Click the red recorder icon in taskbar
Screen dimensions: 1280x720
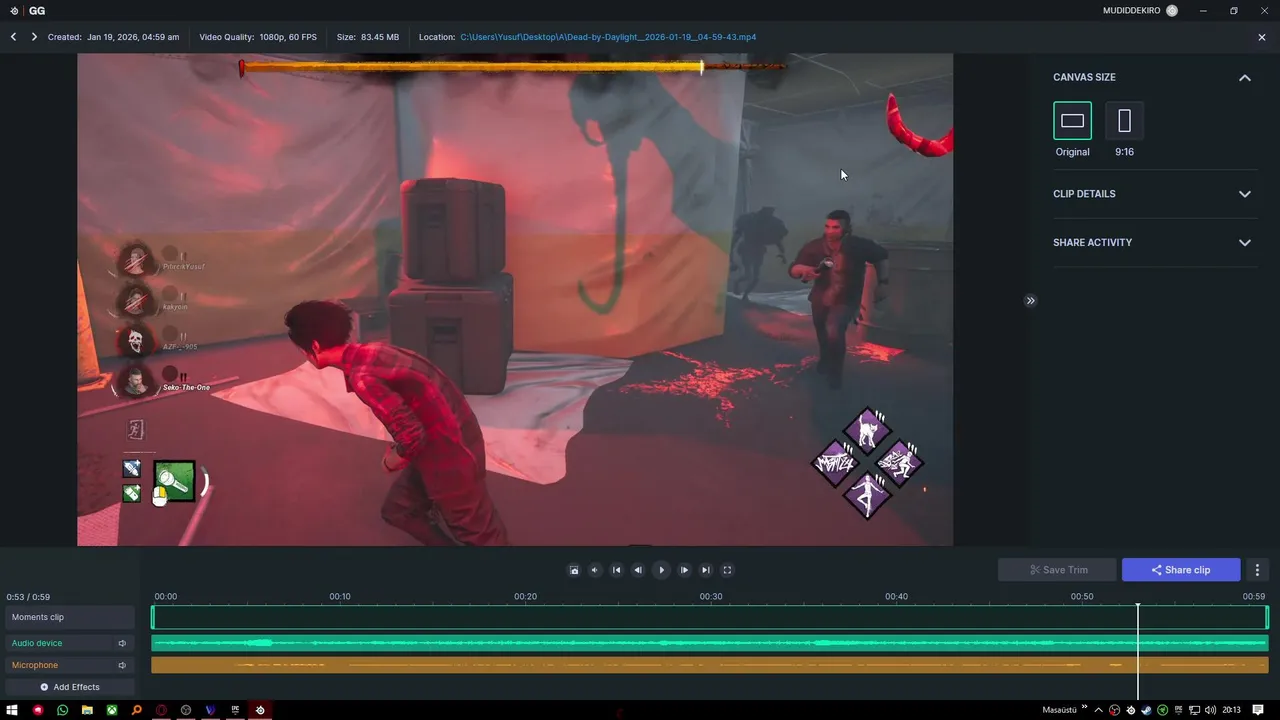click(38, 710)
